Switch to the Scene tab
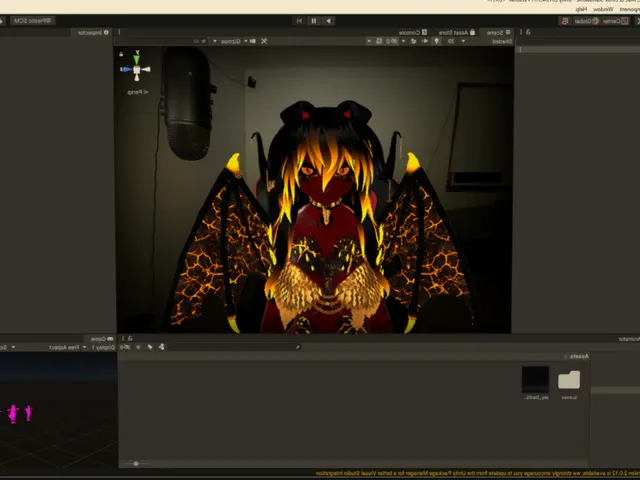 point(498,32)
